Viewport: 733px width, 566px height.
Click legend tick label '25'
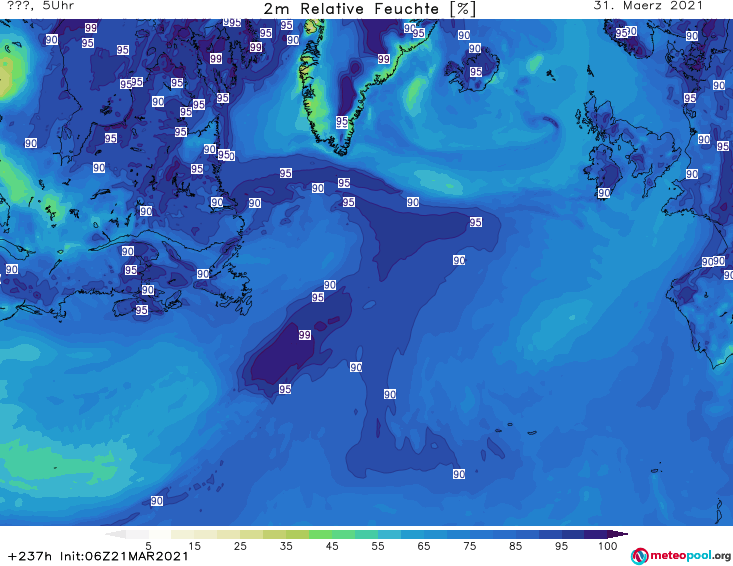tap(240, 546)
